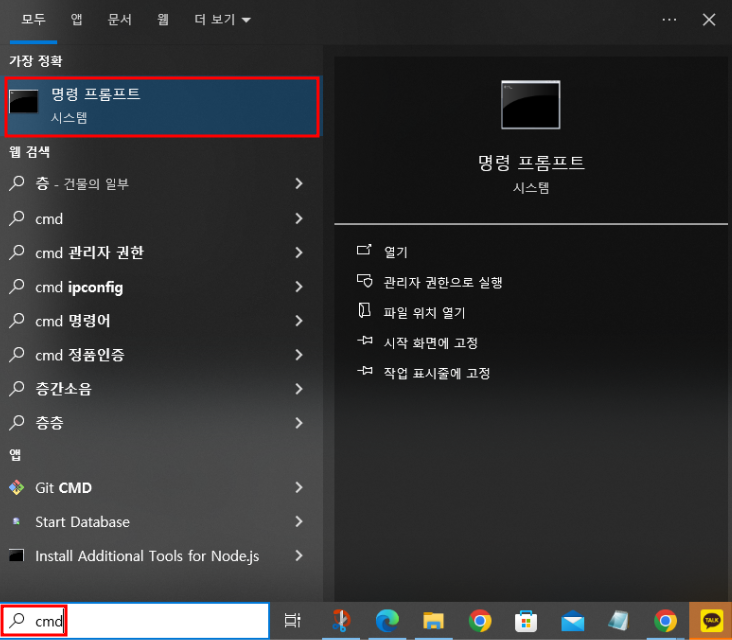The height and width of the screenshot is (640, 732).
Task: Expand arrow for Install Additional Tools for Node.js
Action: (x=299, y=556)
